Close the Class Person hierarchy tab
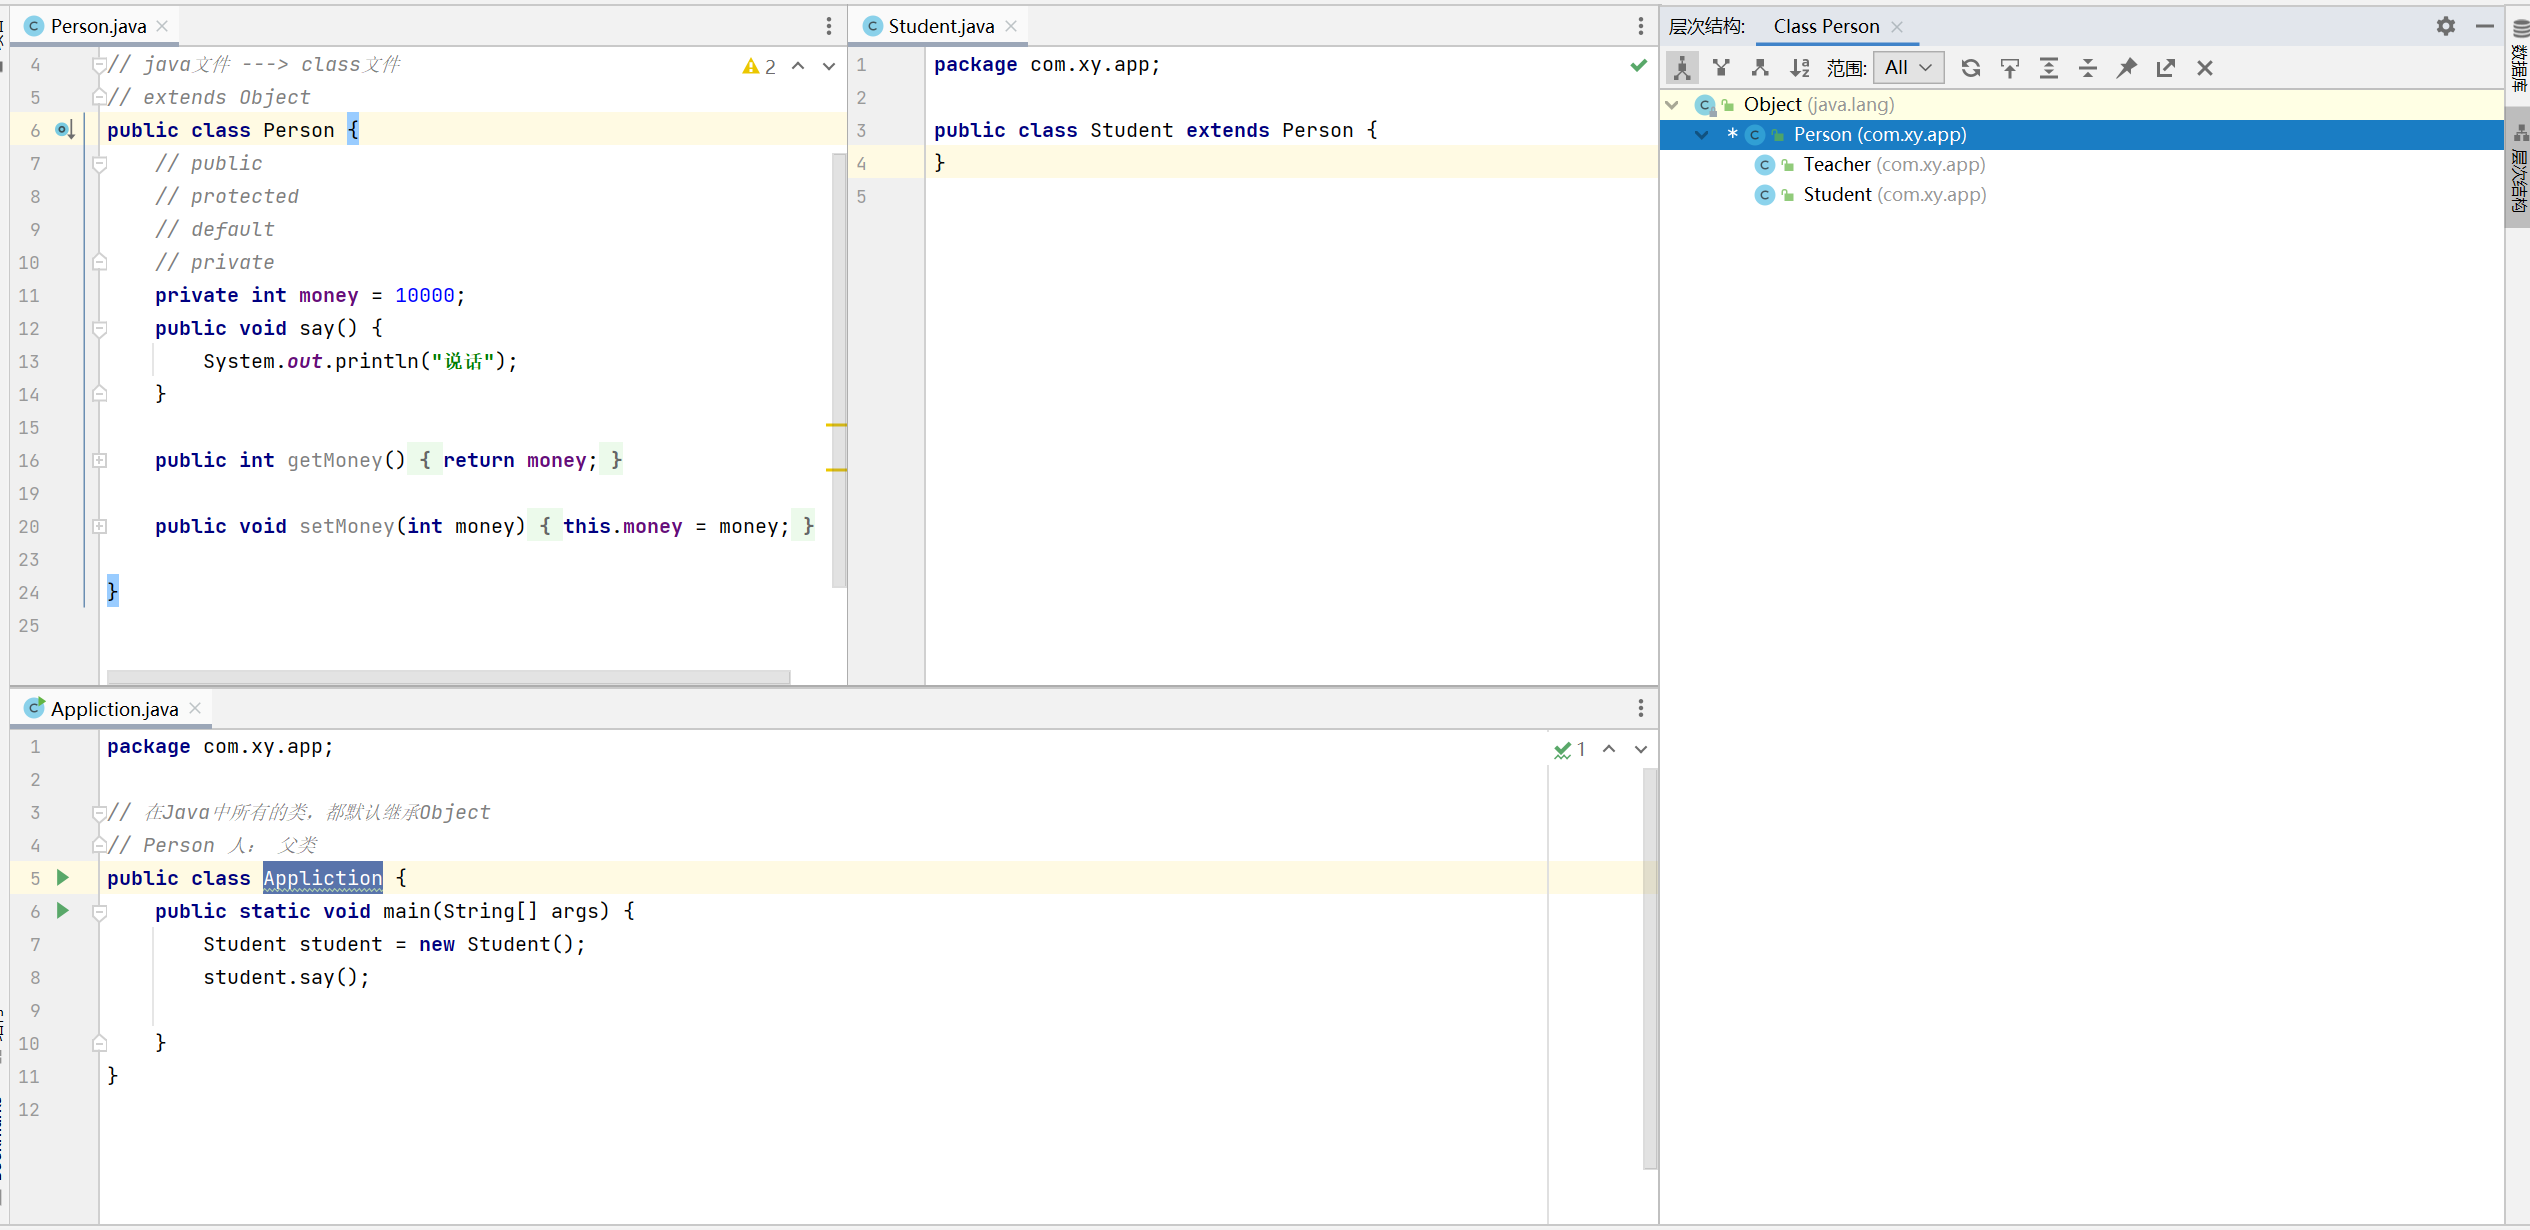This screenshot has height=1230, width=2530. click(1897, 27)
